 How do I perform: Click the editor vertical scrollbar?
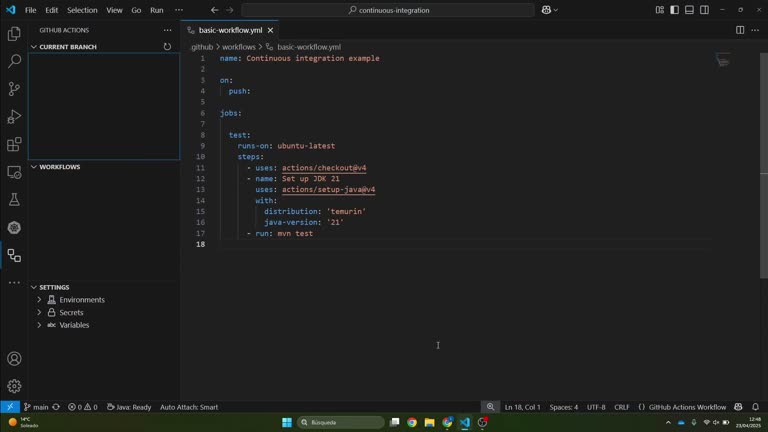(x=764, y=166)
